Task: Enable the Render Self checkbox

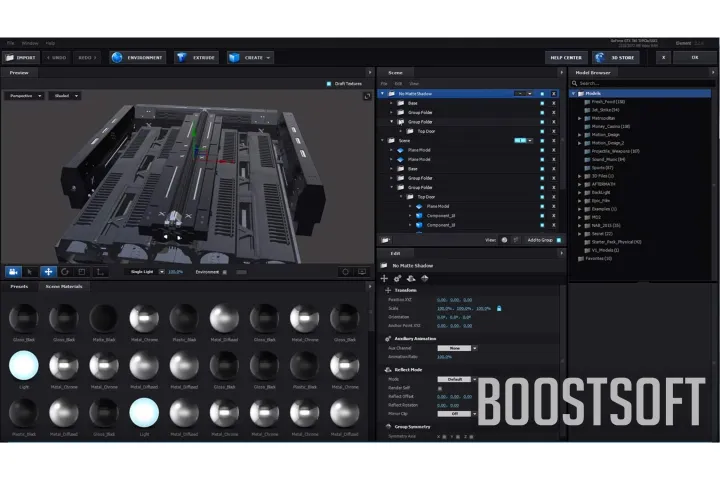Action: click(440, 388)
